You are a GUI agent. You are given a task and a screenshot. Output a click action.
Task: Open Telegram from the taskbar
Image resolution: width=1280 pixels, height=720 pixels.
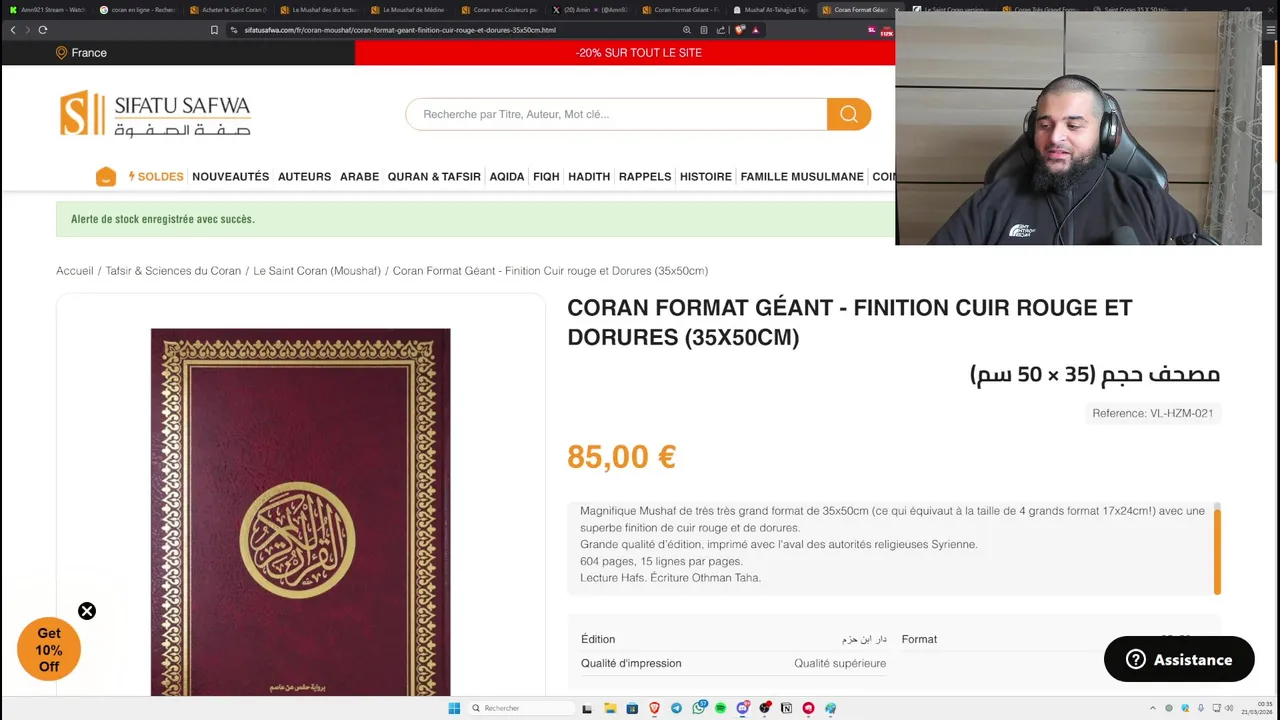coord(676,708)
